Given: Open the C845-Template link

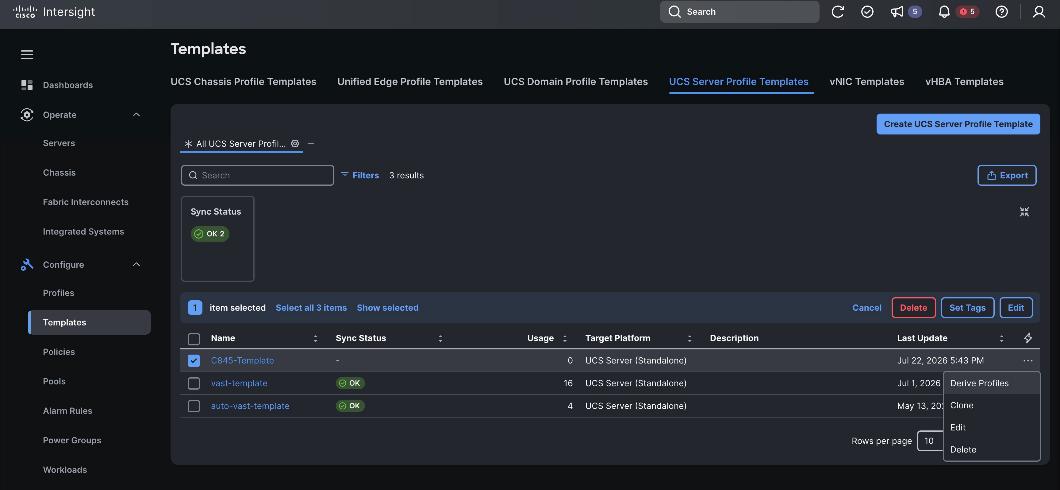Looking at the screenshot, I should coord(243,361).
